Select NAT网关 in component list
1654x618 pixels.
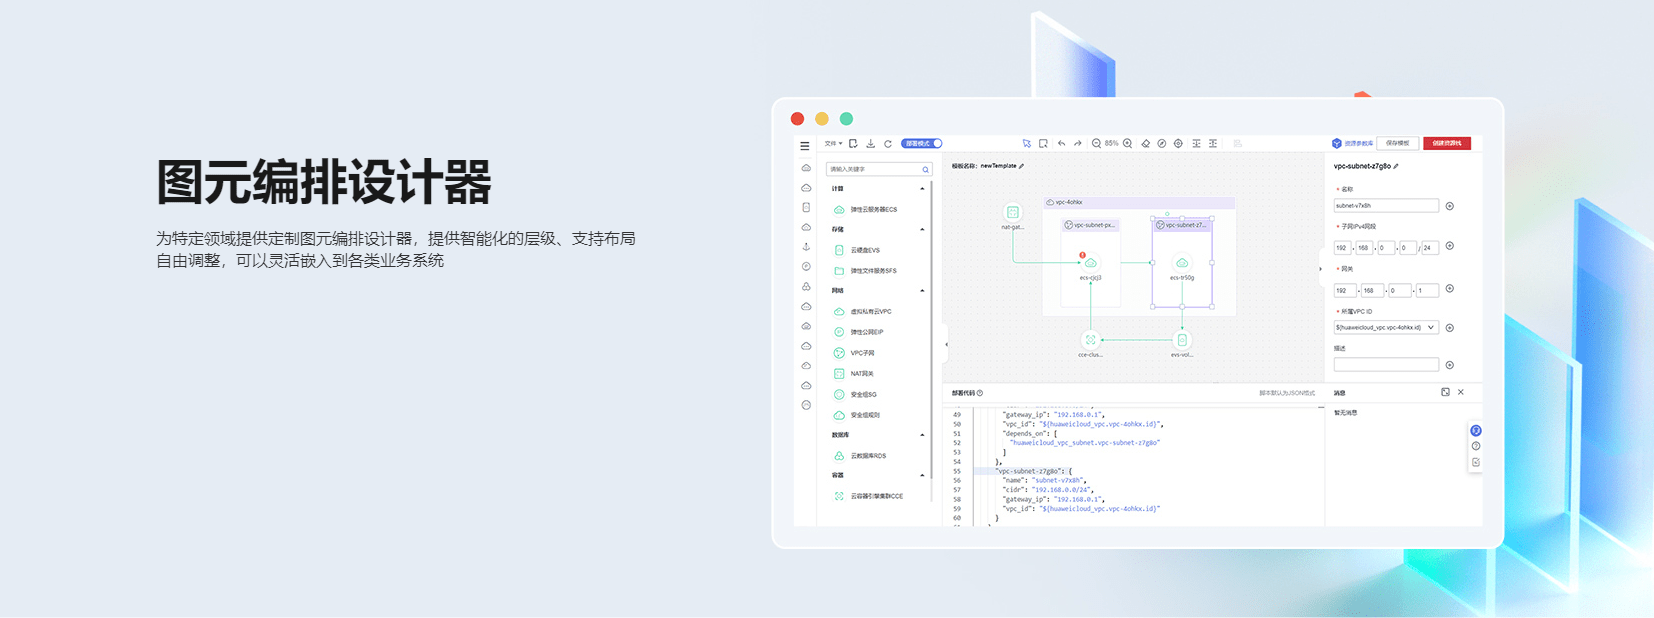[x=861, y=374]
